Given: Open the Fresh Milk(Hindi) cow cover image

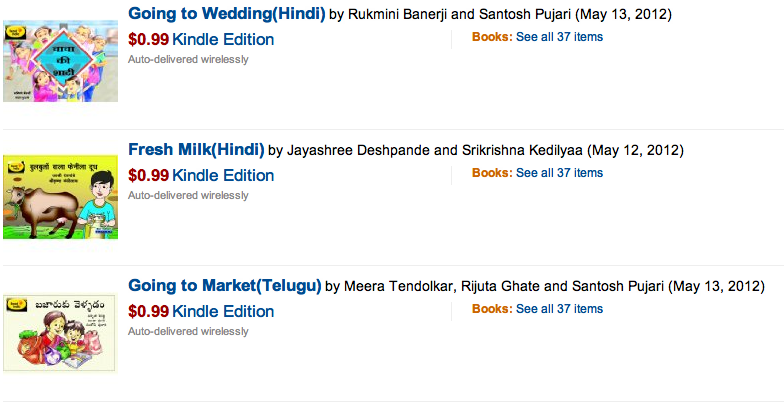Looking at the screenshot, I should (60, 196).
